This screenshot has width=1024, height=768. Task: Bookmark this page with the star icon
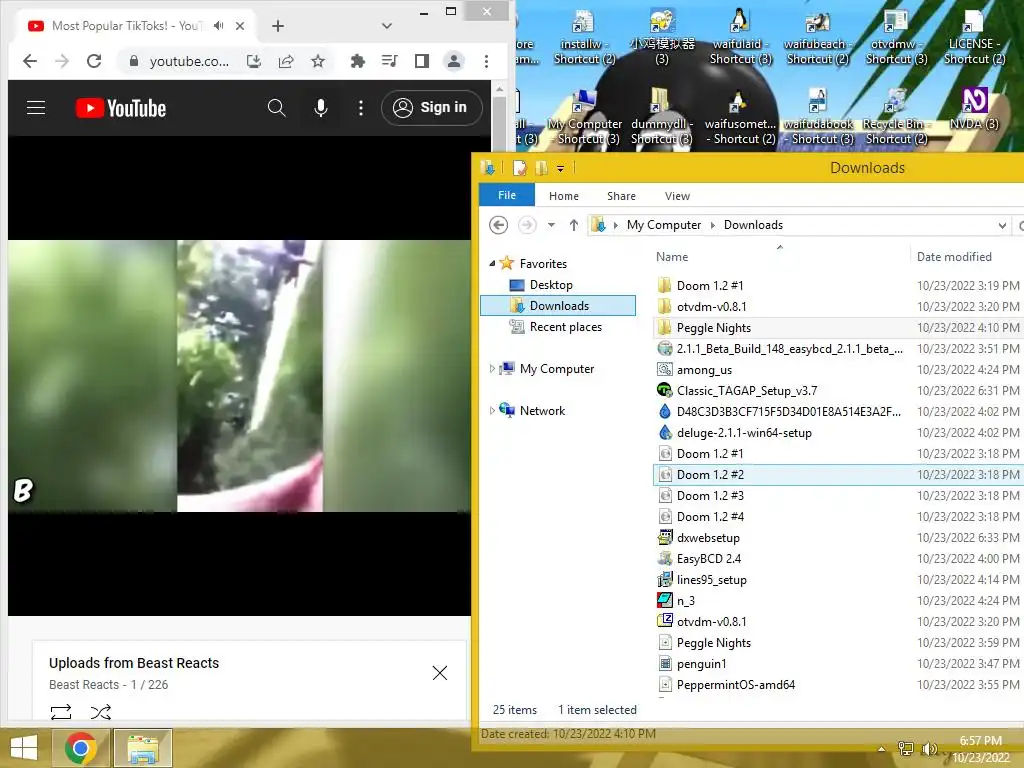318,61
